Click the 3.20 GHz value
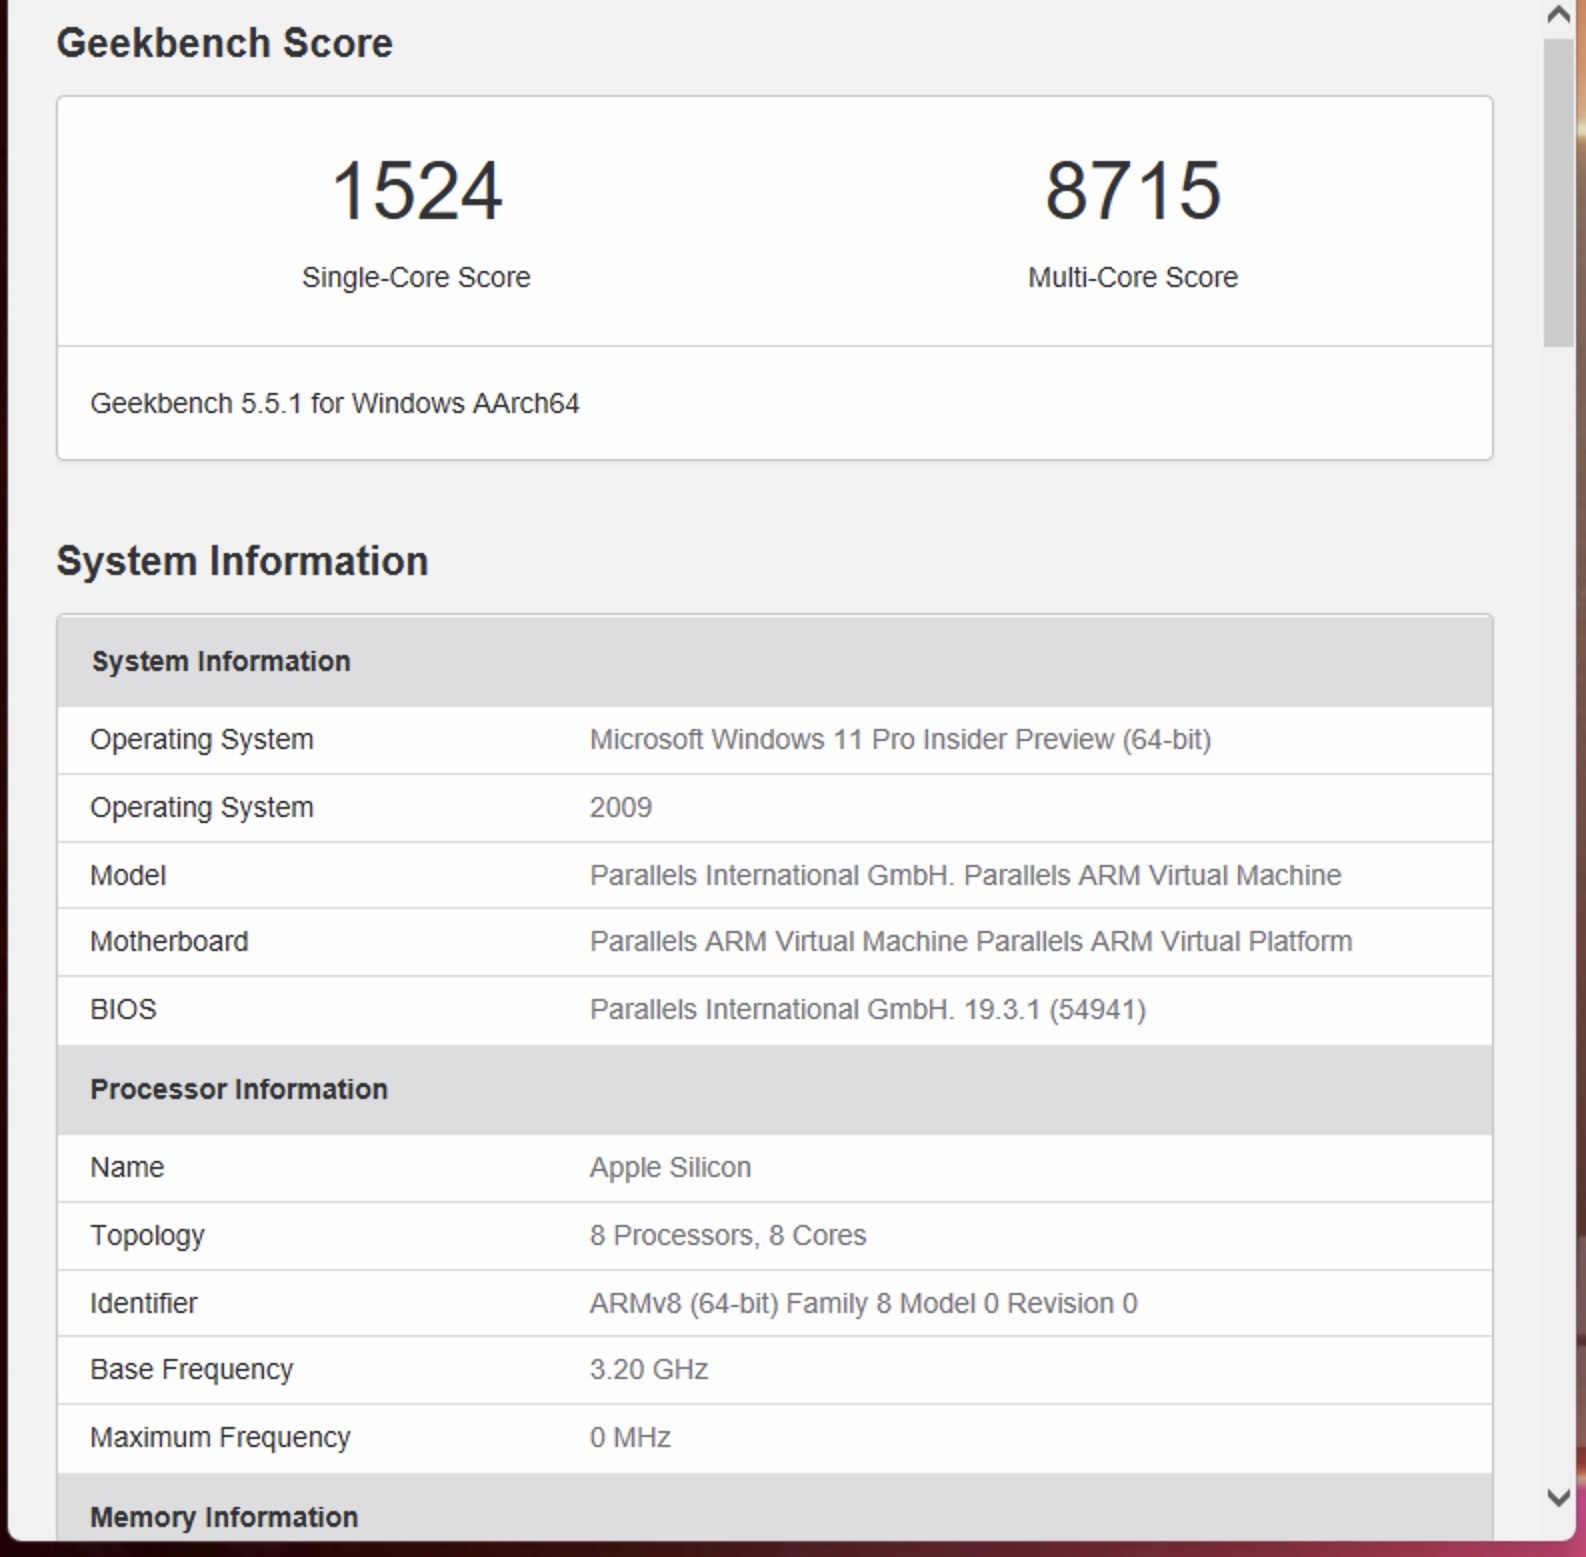Screen dimensions: 1586x1557 [649, 1369]
